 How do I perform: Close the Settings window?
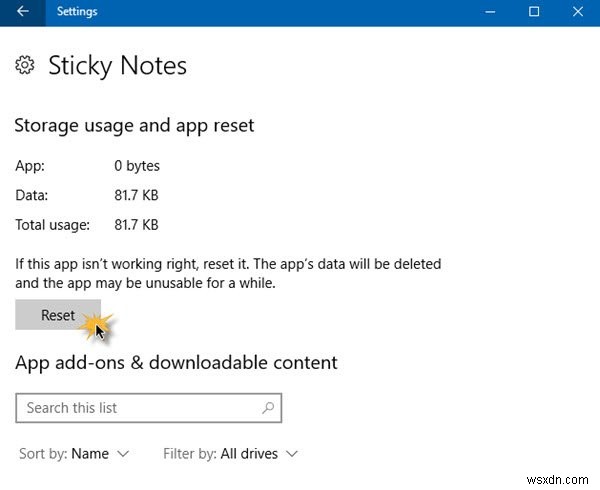coord(578,12)
